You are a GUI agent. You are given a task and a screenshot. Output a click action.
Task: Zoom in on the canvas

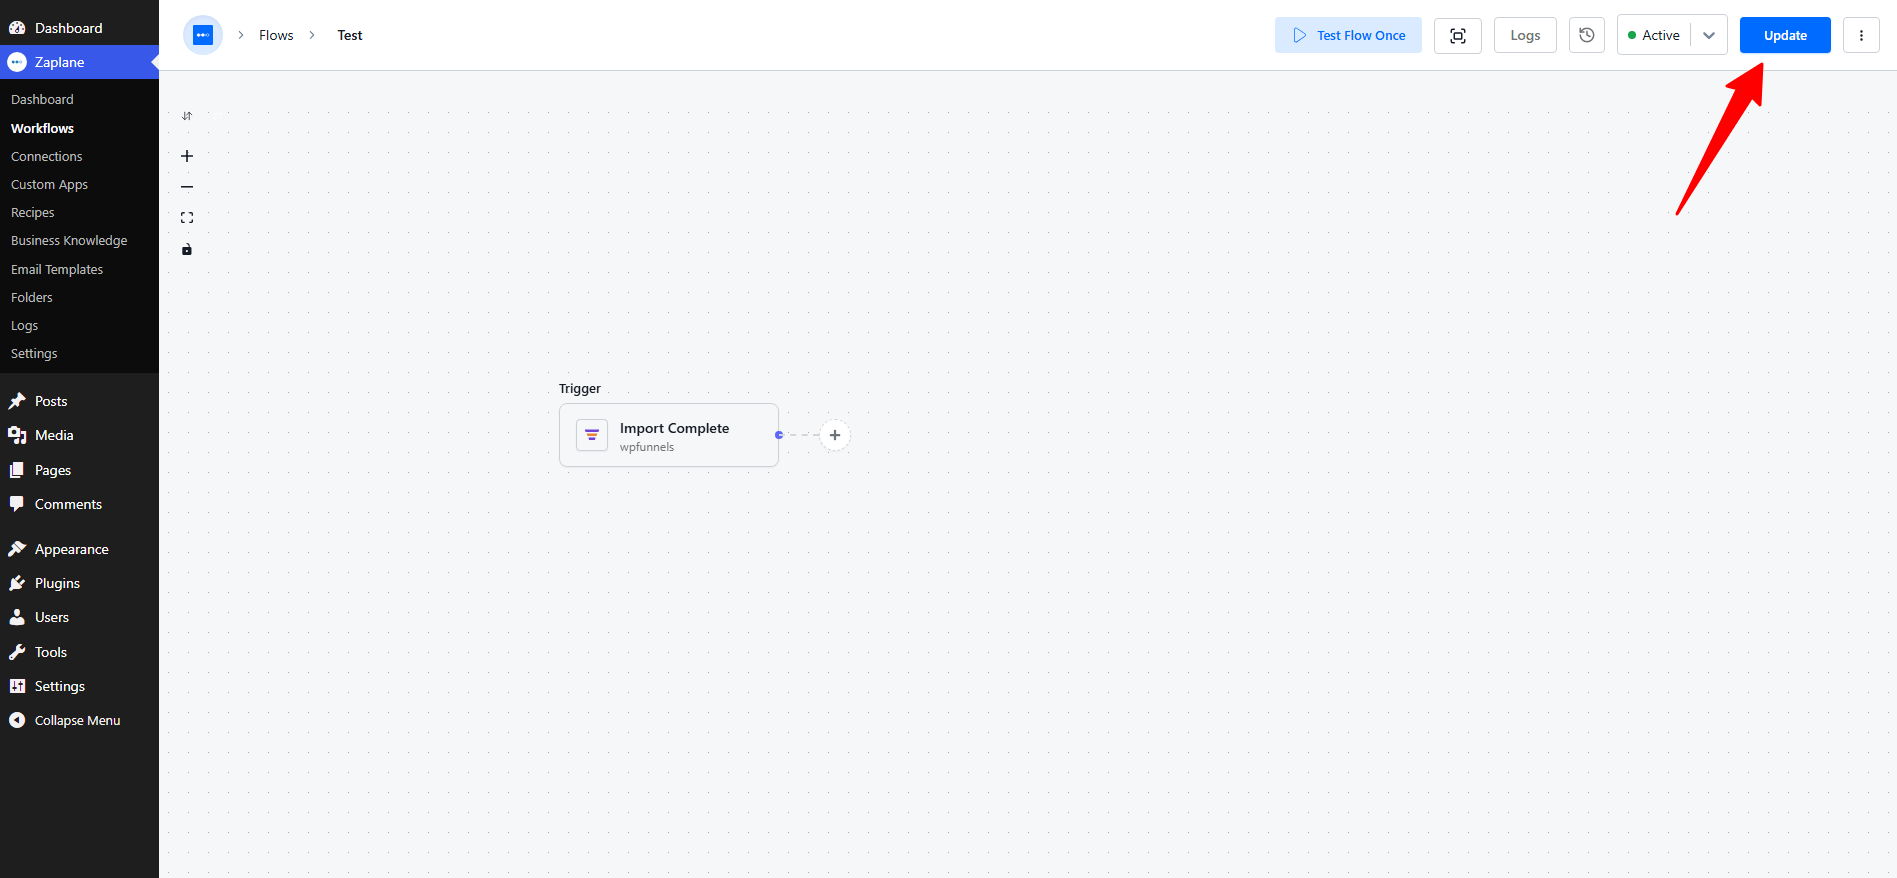click(x=187, y=156)
